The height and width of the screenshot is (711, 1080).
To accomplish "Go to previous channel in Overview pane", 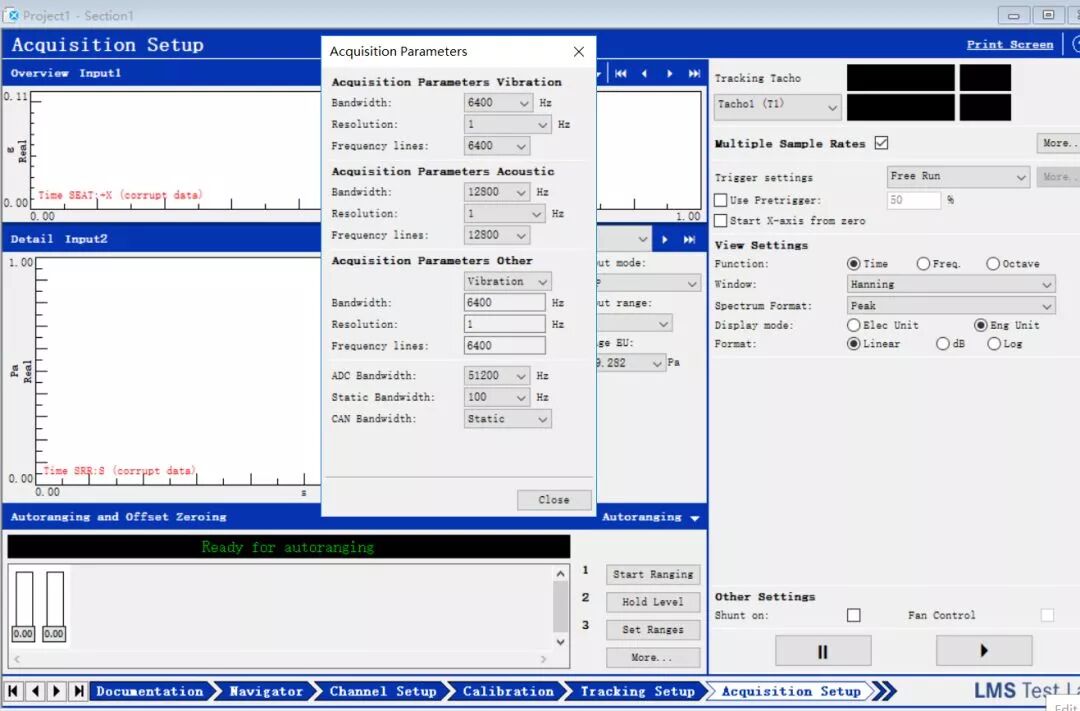I will pos(645,74).
